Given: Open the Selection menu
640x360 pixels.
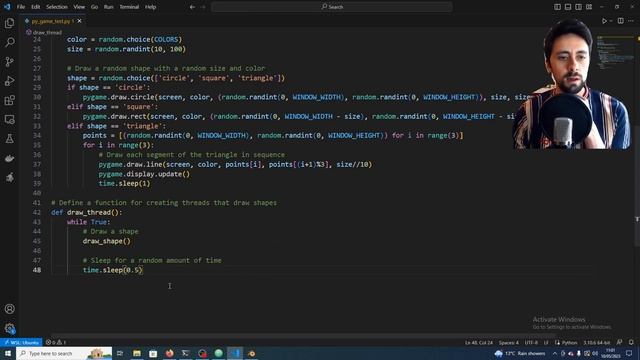Looking at the screenshot, I should coord(57,7).
